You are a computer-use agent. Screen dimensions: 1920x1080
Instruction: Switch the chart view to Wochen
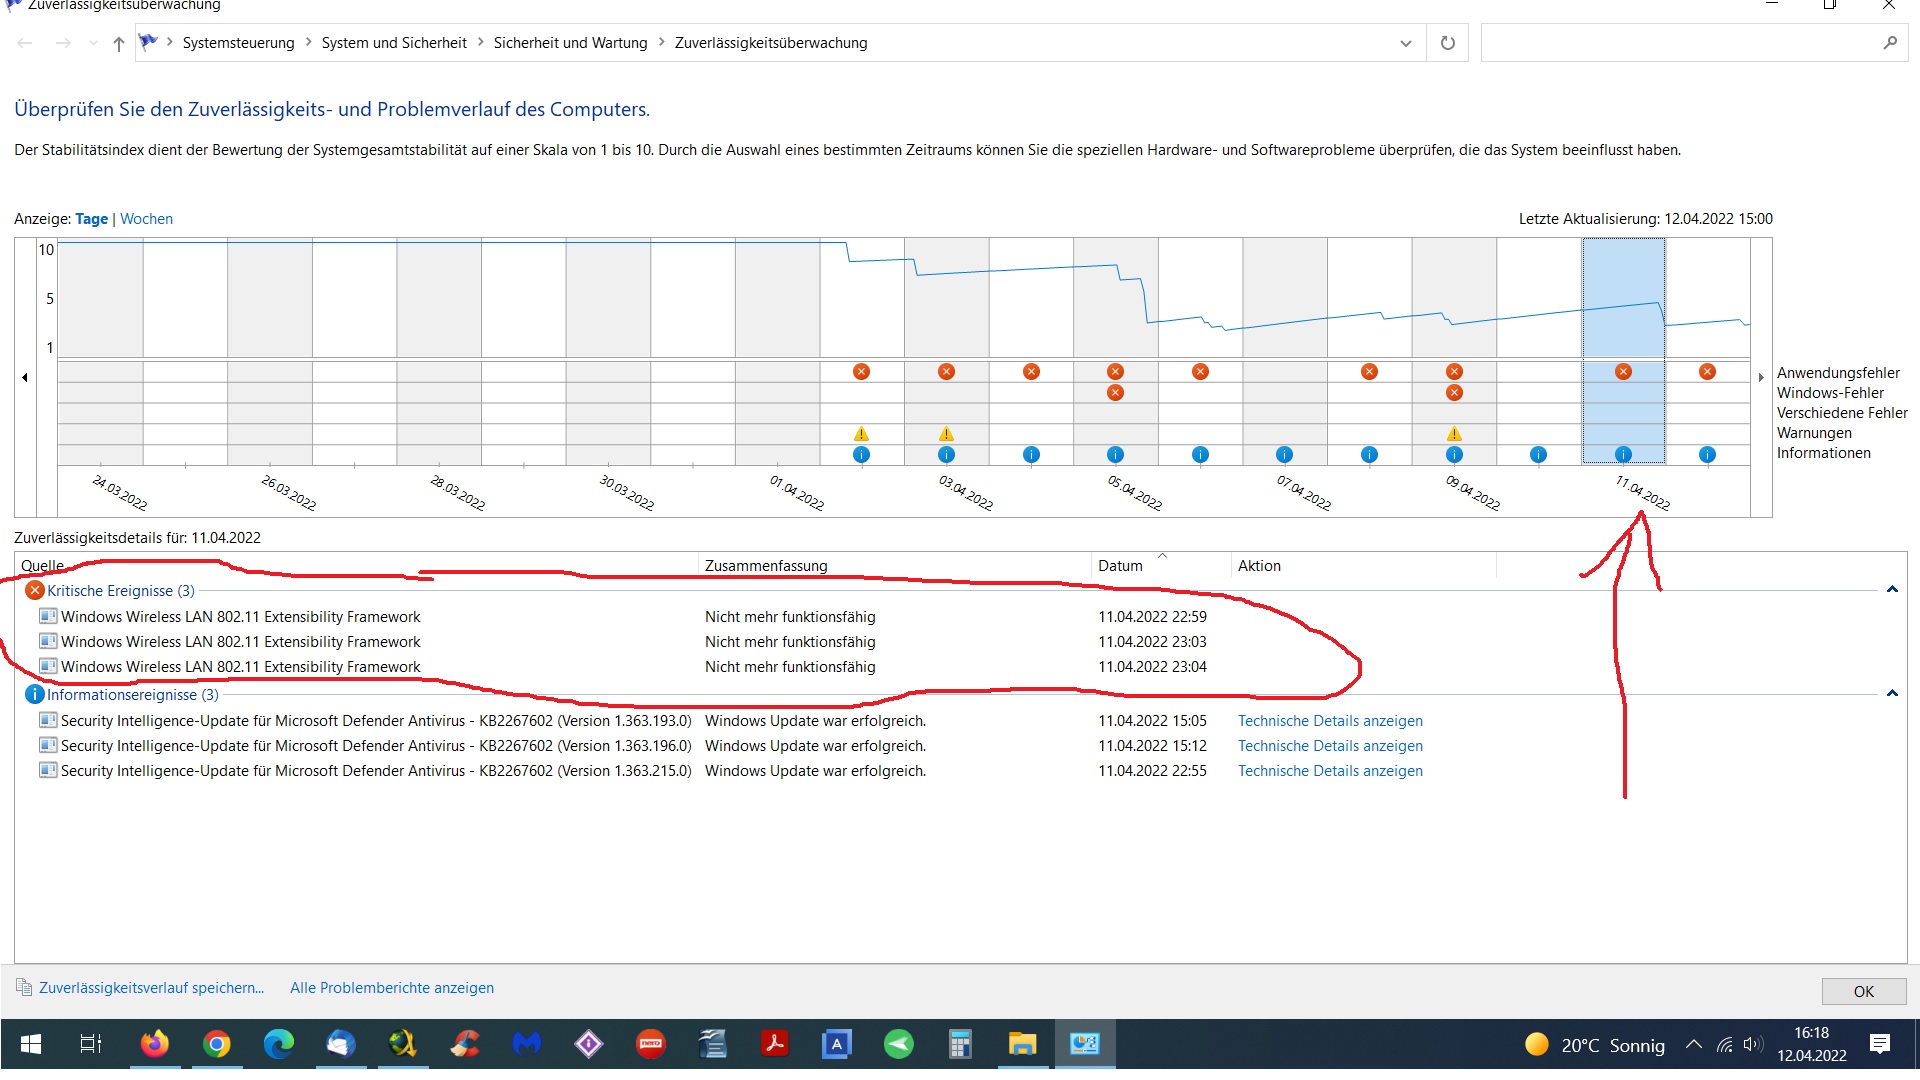(146, 219)
